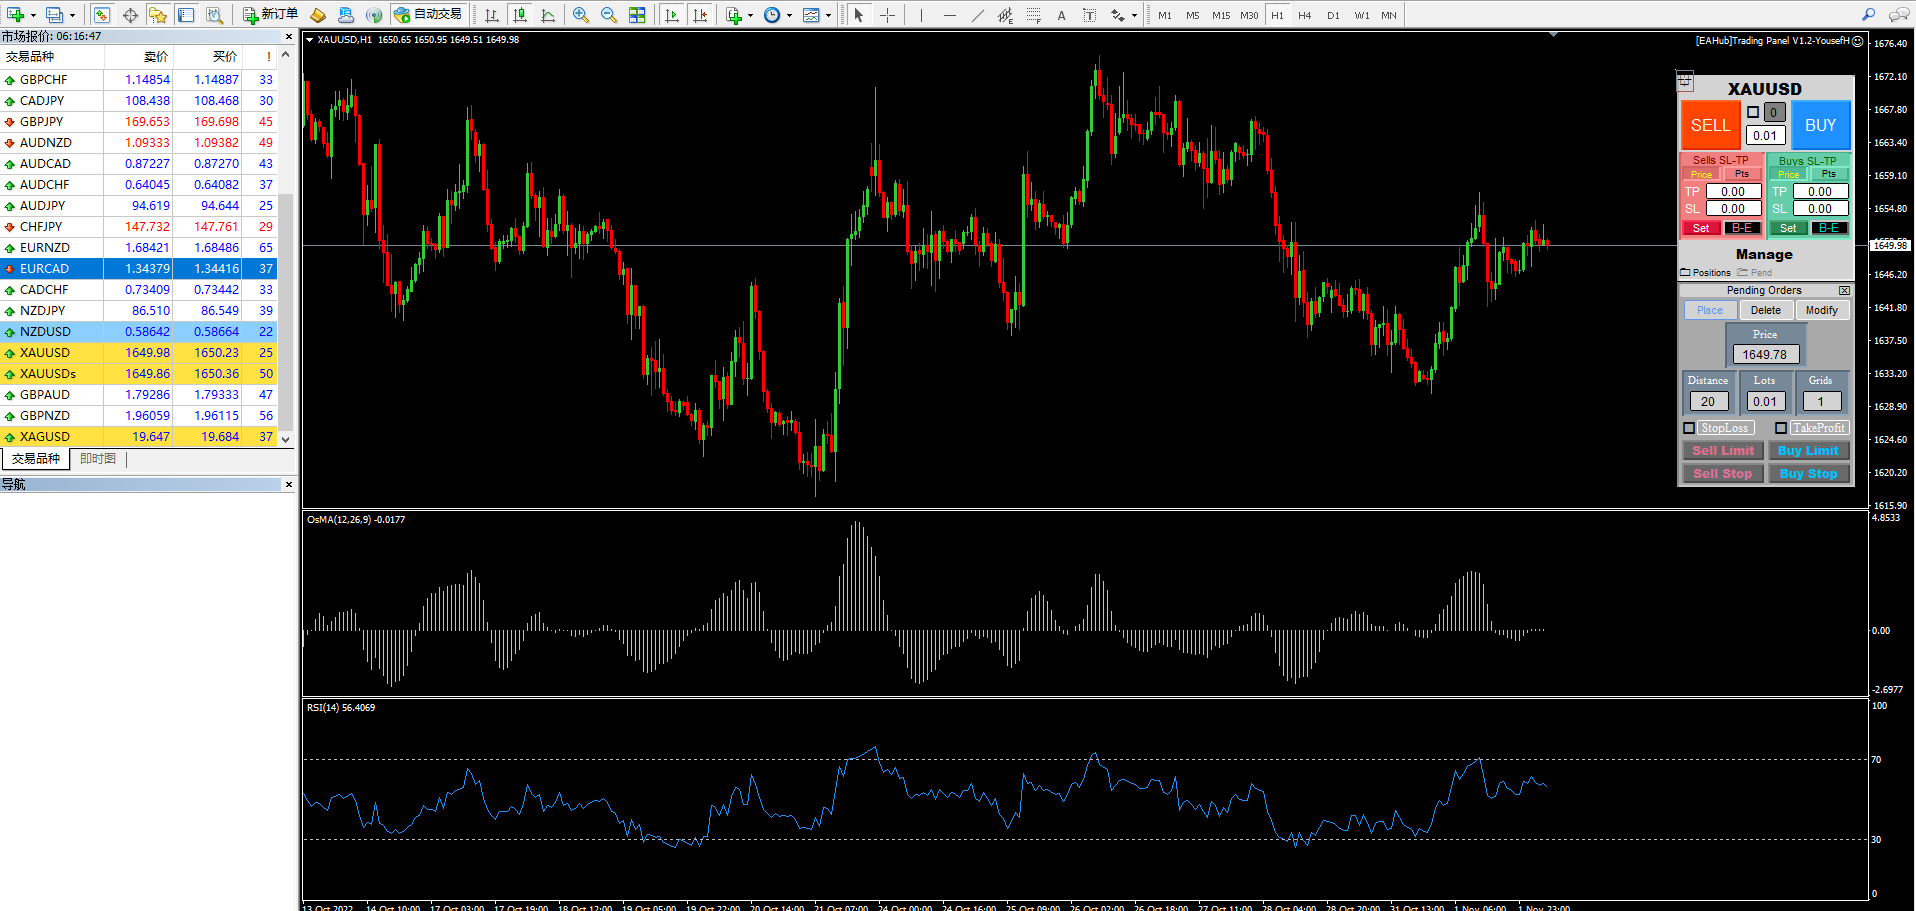Select the text A tool
The image size is (1916, 911).
click(x=1061, y=15)
